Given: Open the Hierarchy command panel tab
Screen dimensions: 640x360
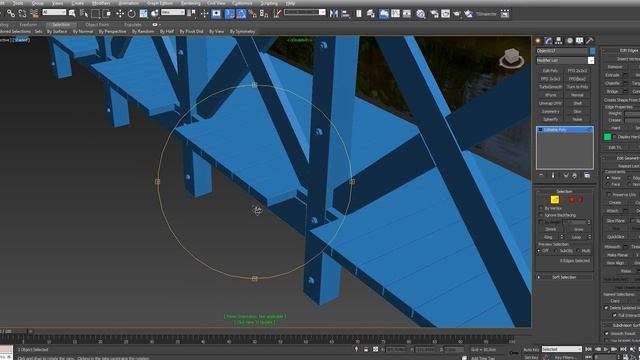Looking at the screenshot, I should click(558, 40).
